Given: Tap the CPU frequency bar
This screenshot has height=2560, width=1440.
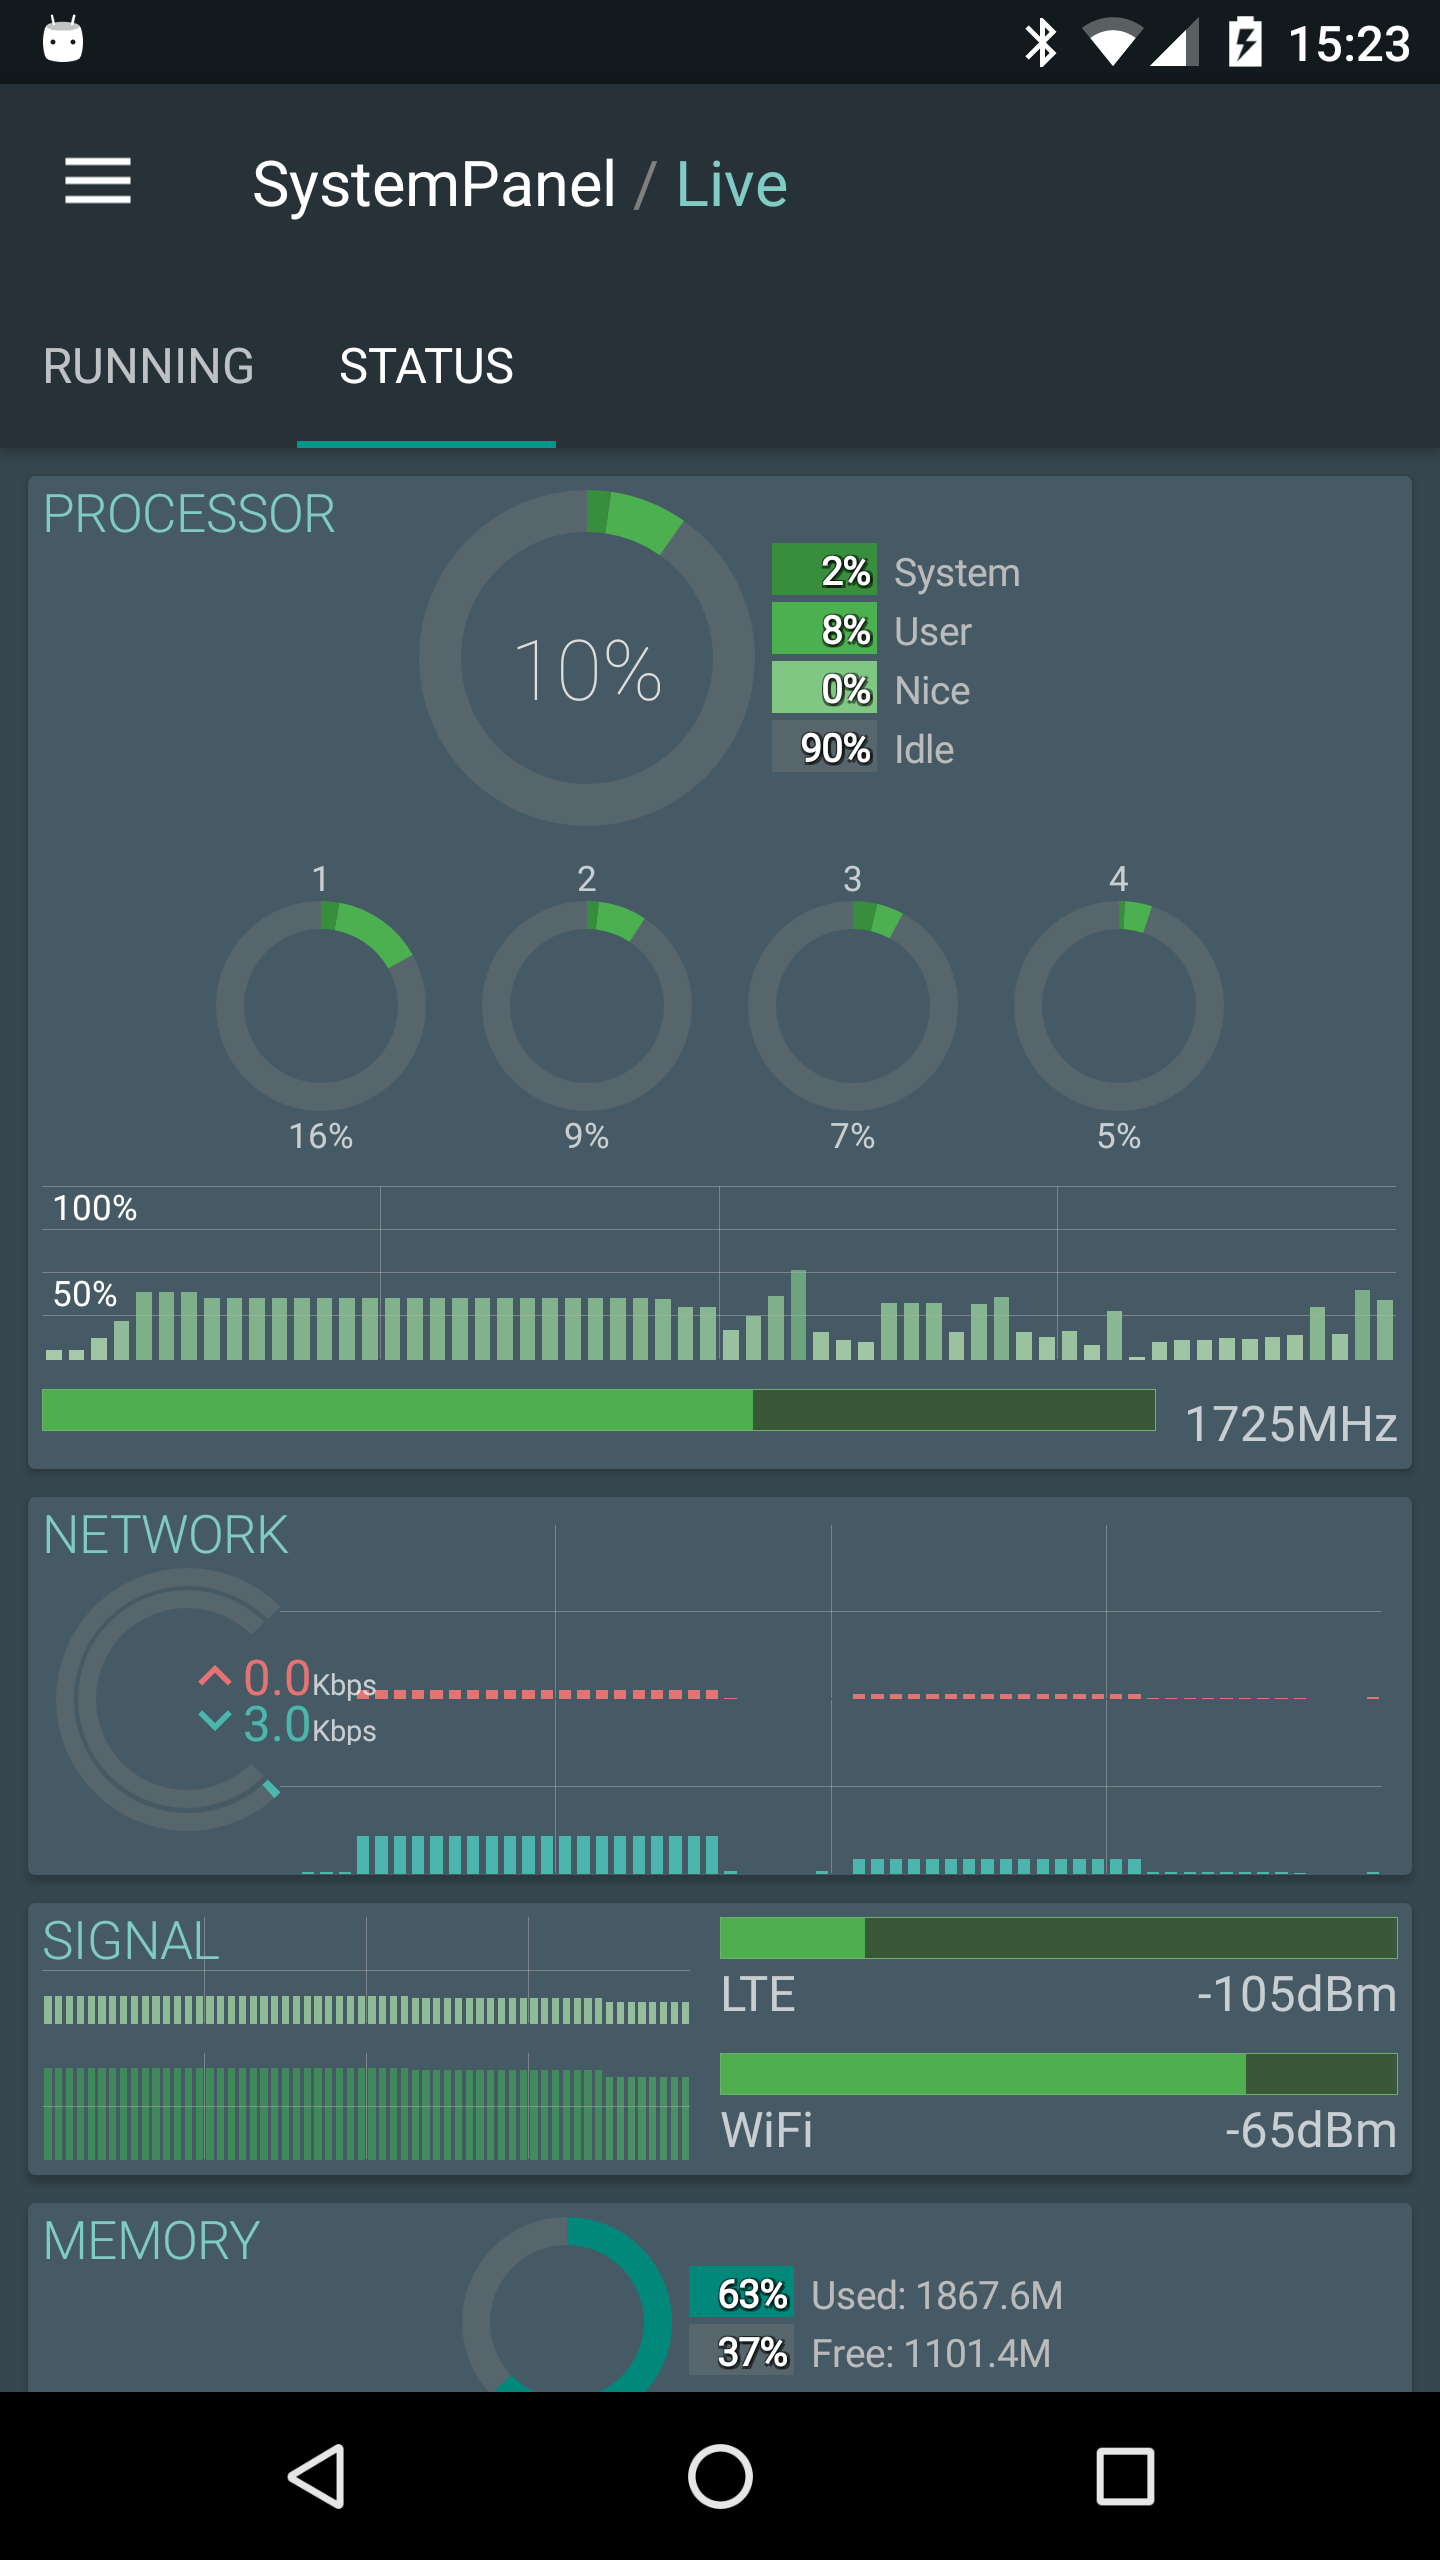Looking at the screenshot, I should 598,1410.
